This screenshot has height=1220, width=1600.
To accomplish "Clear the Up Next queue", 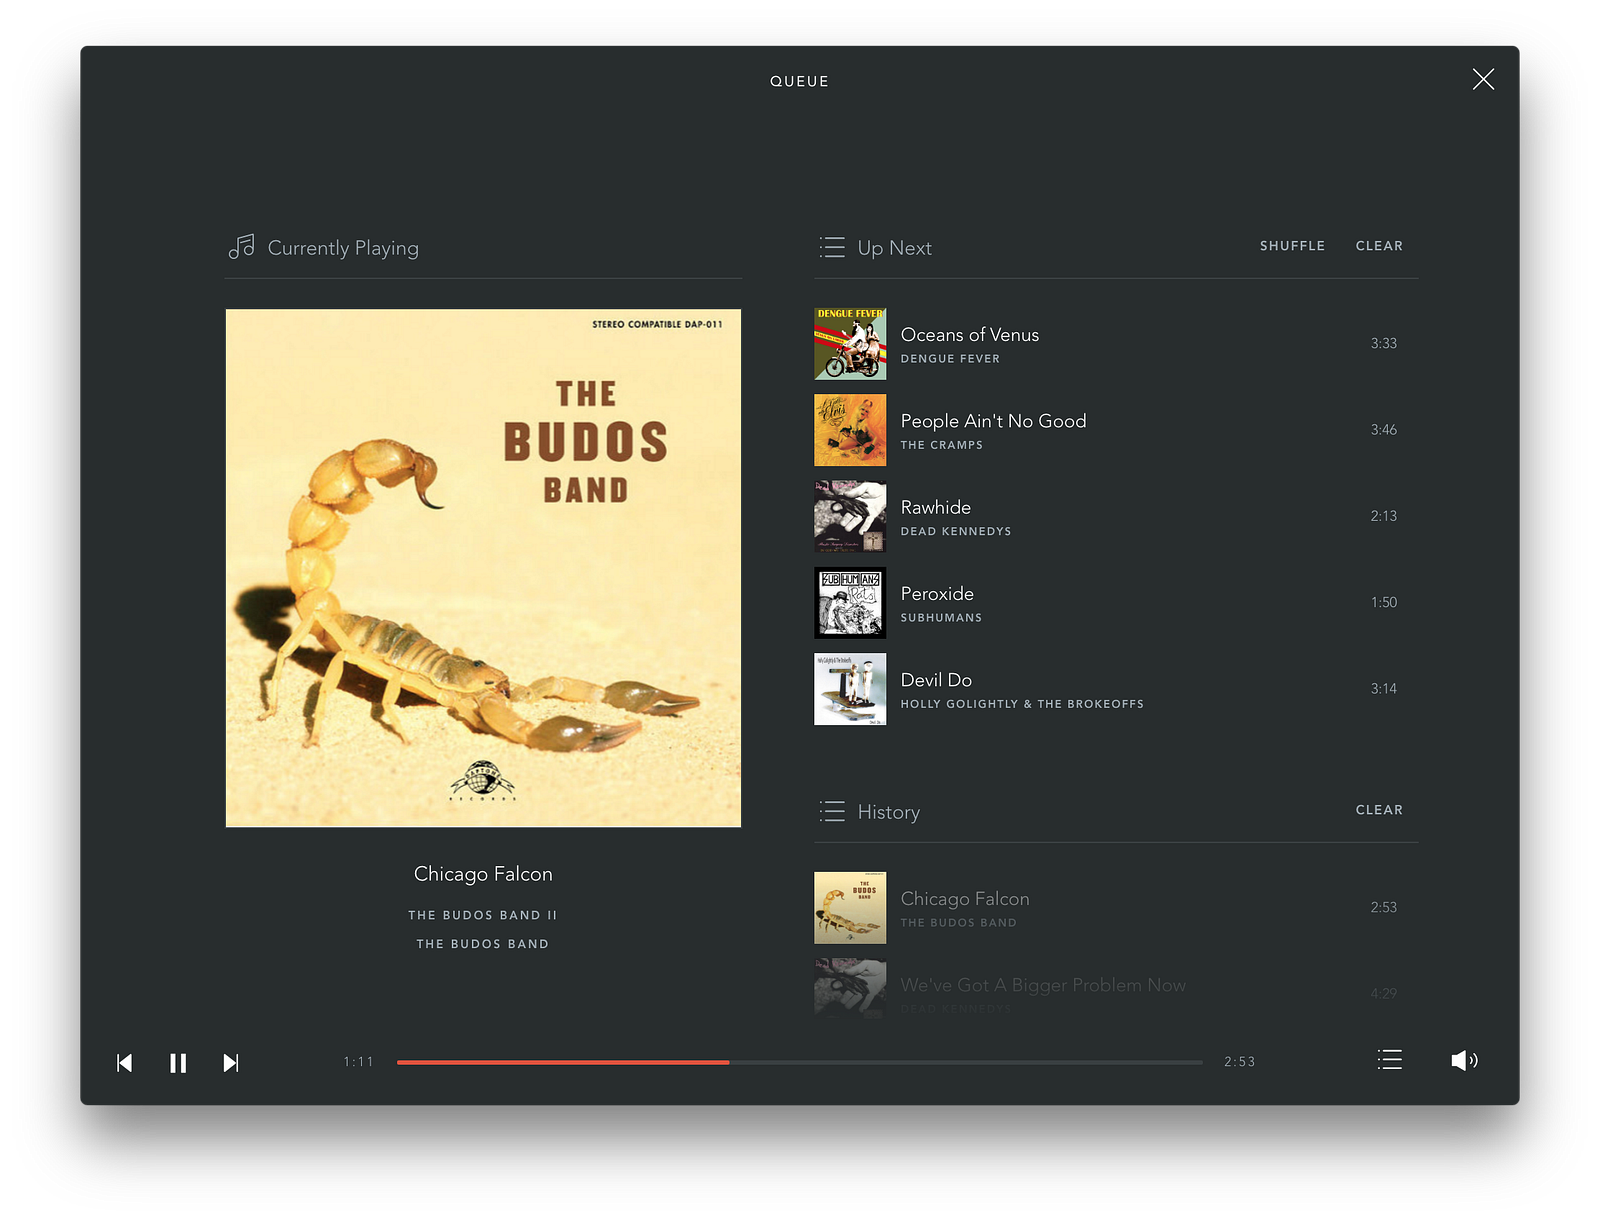I will pyautogui.click(x=1379, y=246).
